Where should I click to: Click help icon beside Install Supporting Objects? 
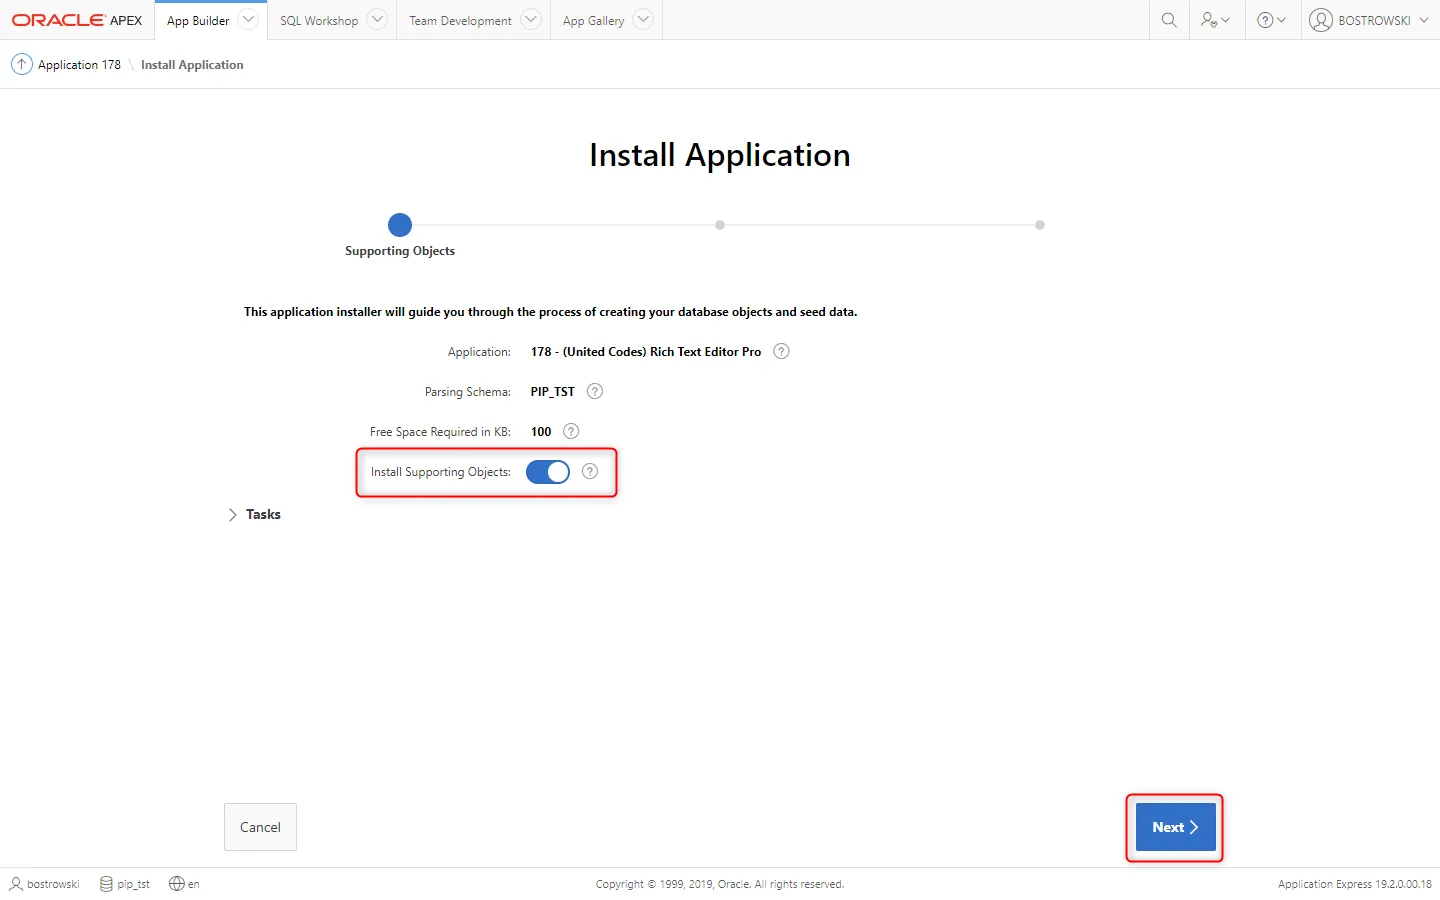pyautogui.click(x=590, y=471)
